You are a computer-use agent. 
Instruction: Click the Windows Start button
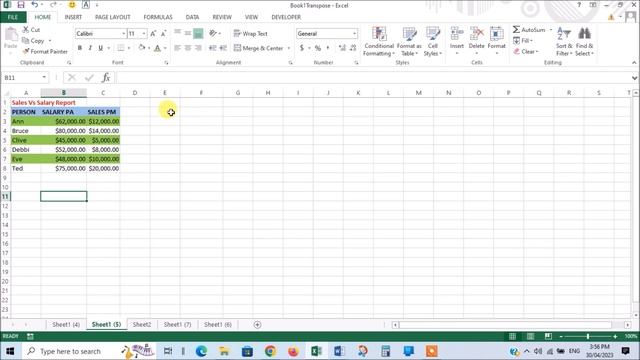coord(10,351)
